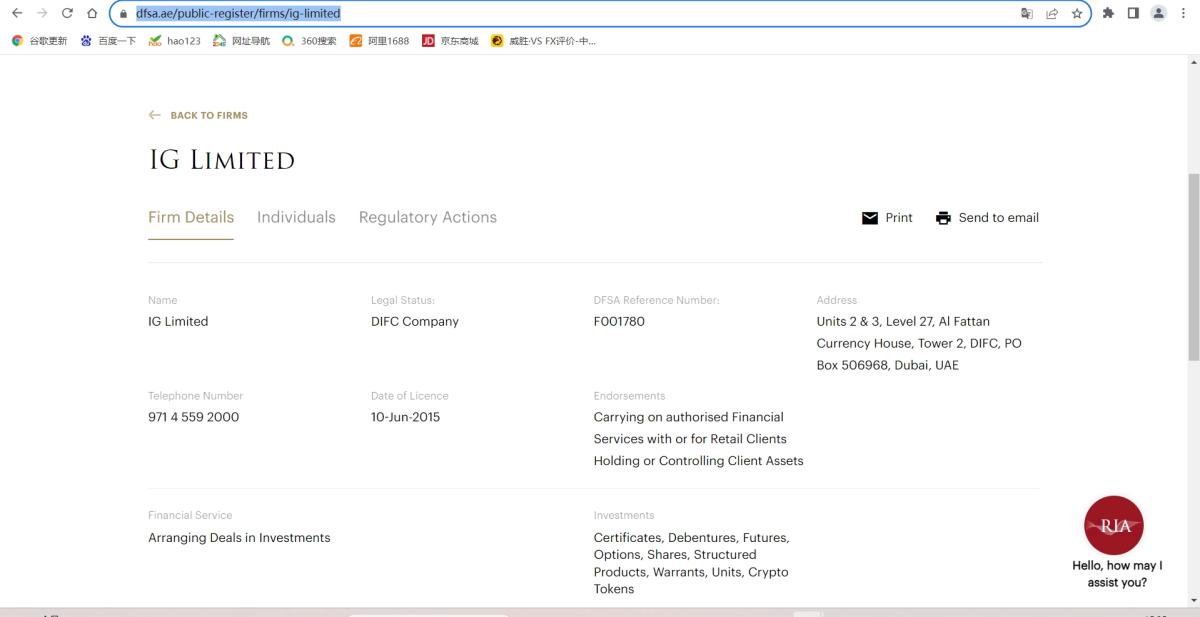Open the browser profile avatar
The image size is (1200, 617).
(x=1159, y=13)
